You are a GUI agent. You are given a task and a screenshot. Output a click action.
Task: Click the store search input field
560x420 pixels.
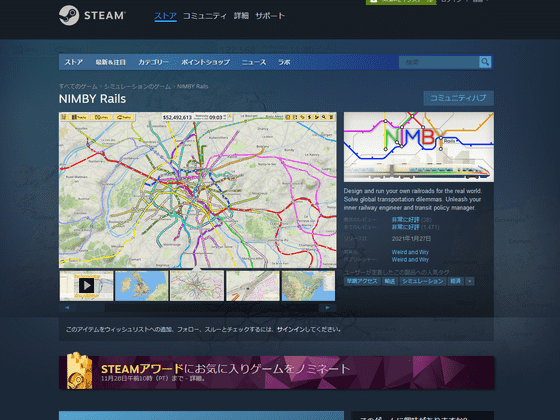coord(439,62)
